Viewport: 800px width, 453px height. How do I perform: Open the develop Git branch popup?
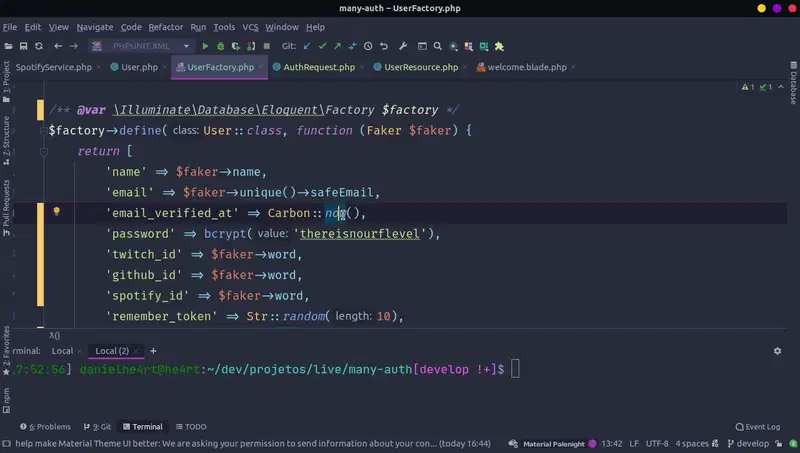tap(748, 444)
